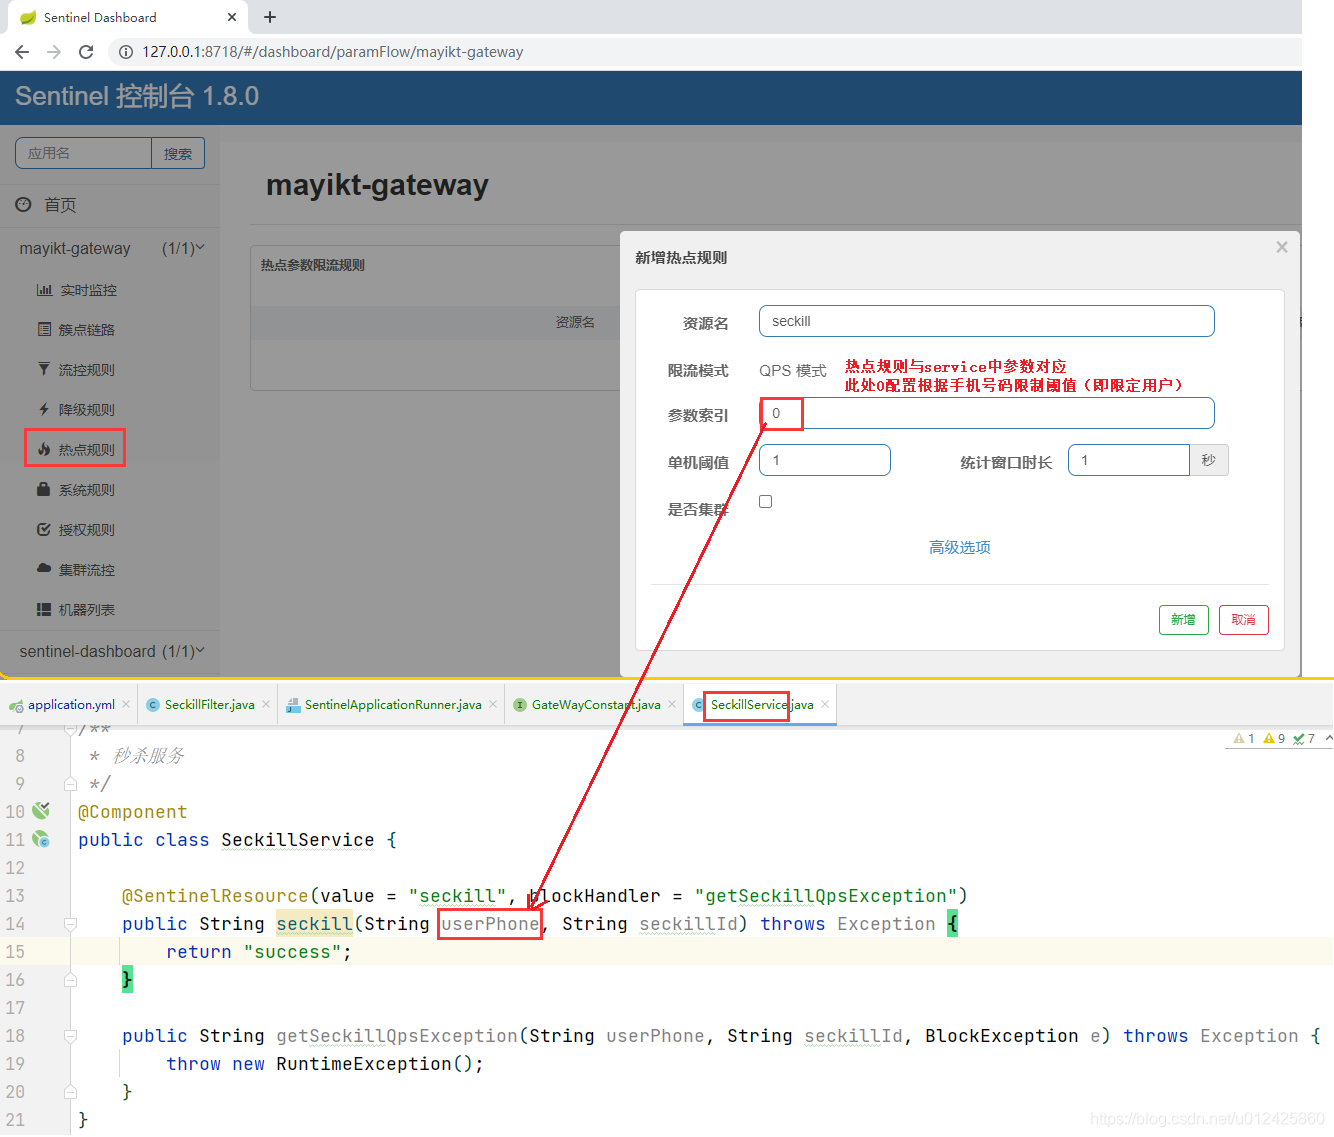The width and height of the screenshot is (1334, 1137).
Task: Toggle the 是否集群 checkbox
Action: point(766,502)
